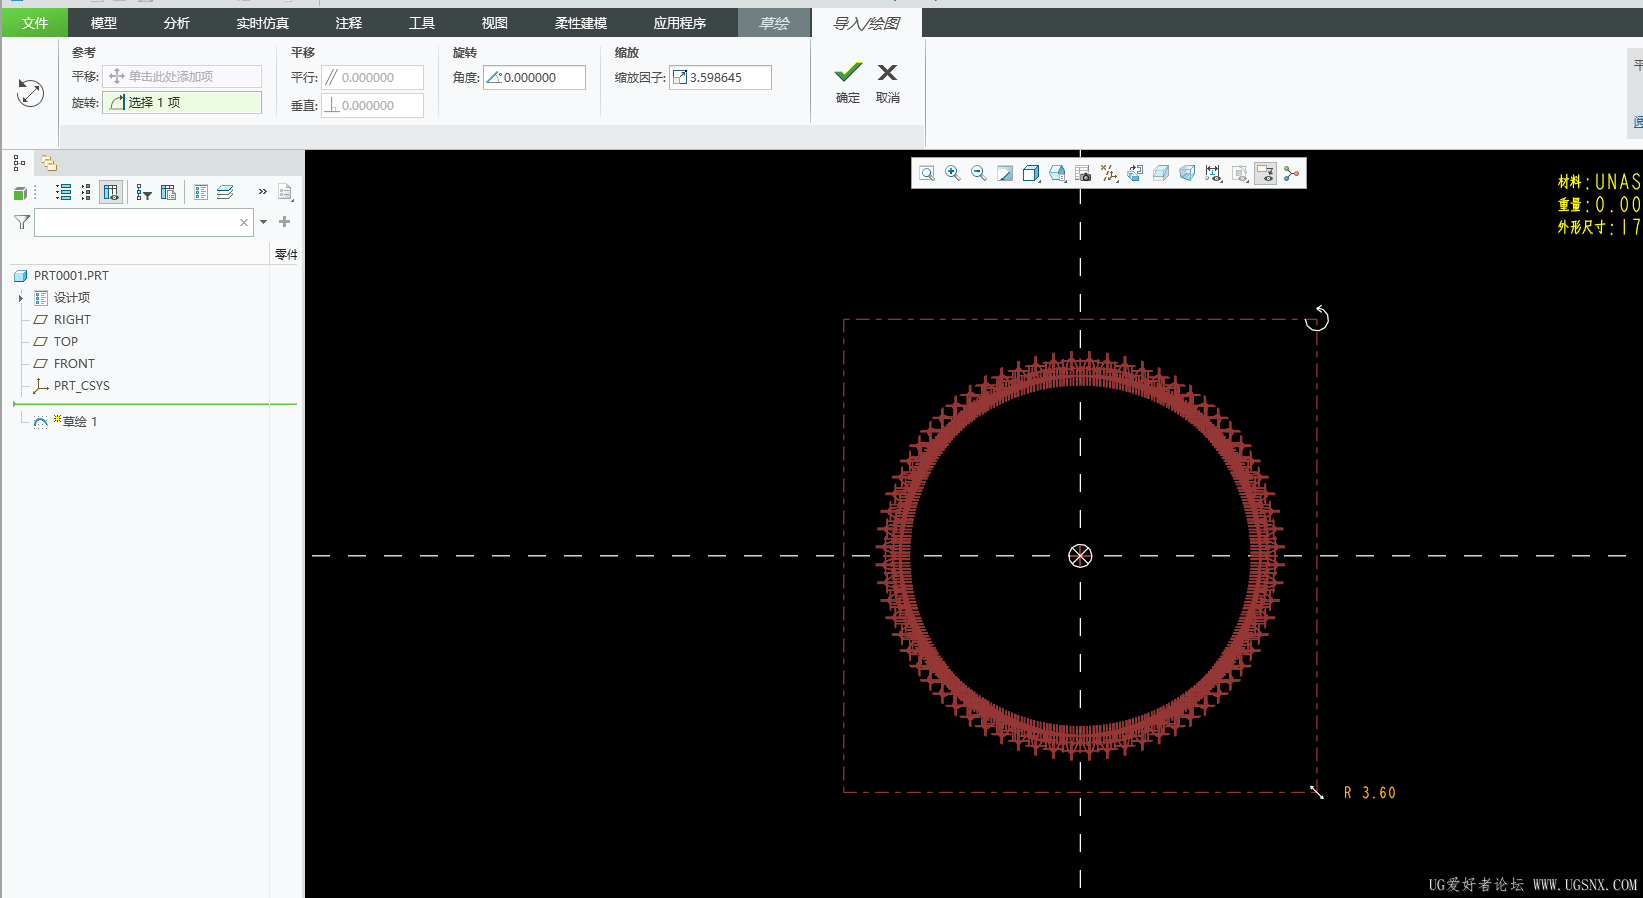The height and width of the screenshot is (898, 1643).
Task: Expand the model tree toolbar overflow chevron
Action: tap(263, 191)
